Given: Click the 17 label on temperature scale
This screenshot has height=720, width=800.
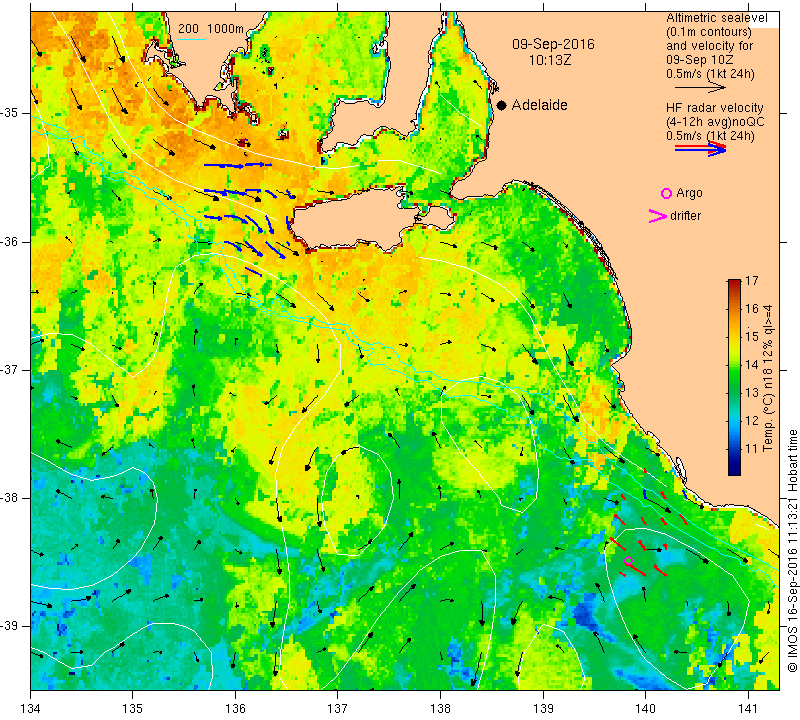Looking at the screenshot, I should point(752,281).
